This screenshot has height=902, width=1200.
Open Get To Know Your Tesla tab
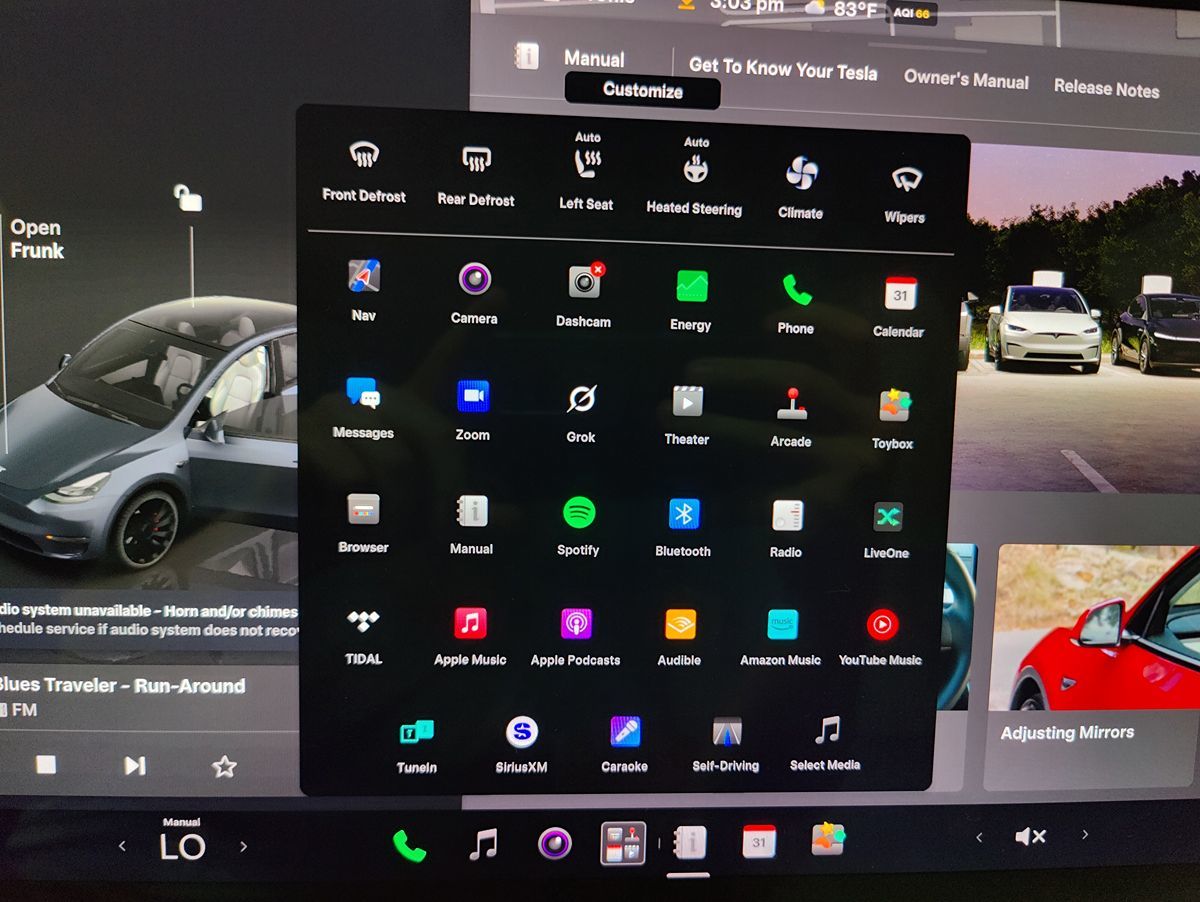(x=783, y=70)
